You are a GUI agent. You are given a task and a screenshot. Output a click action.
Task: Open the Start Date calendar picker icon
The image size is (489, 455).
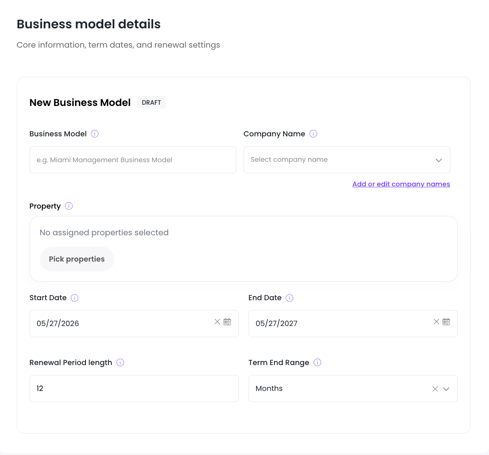pos(227,322)
